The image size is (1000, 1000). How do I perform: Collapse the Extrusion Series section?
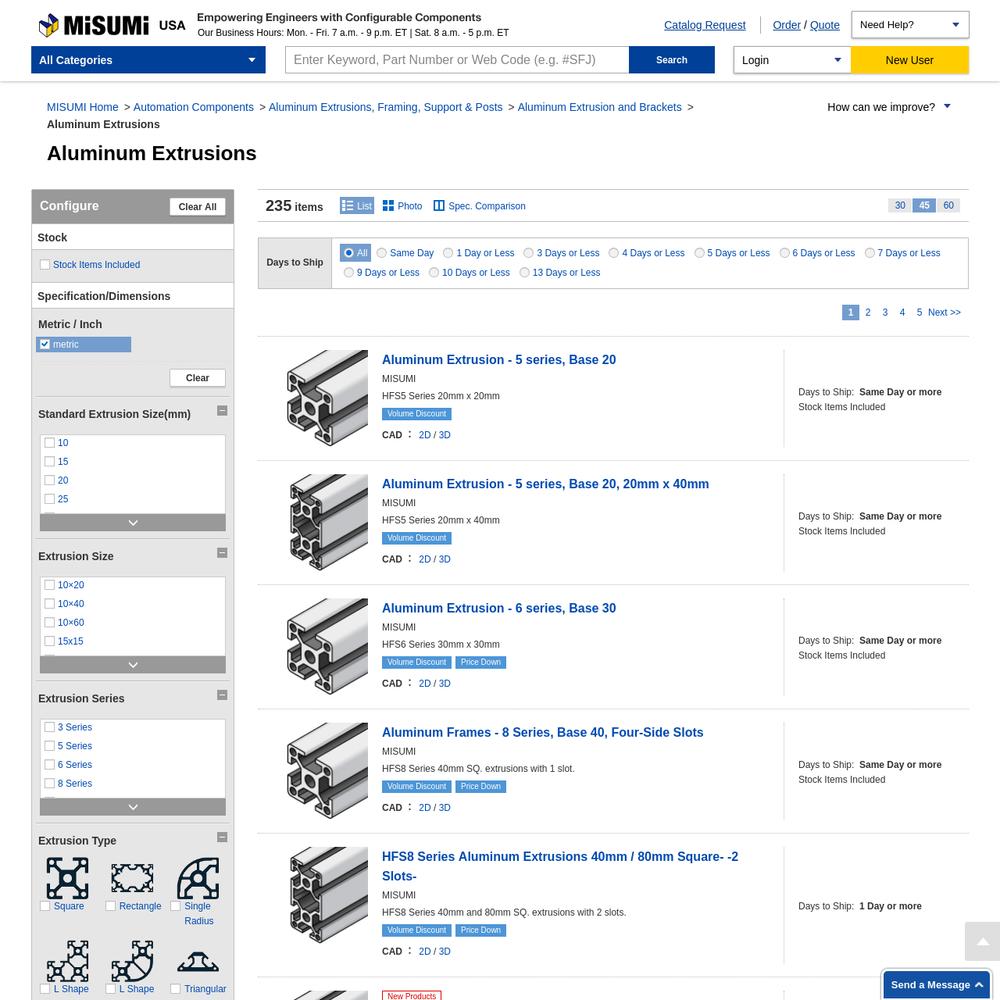click(x=222, y=695)
